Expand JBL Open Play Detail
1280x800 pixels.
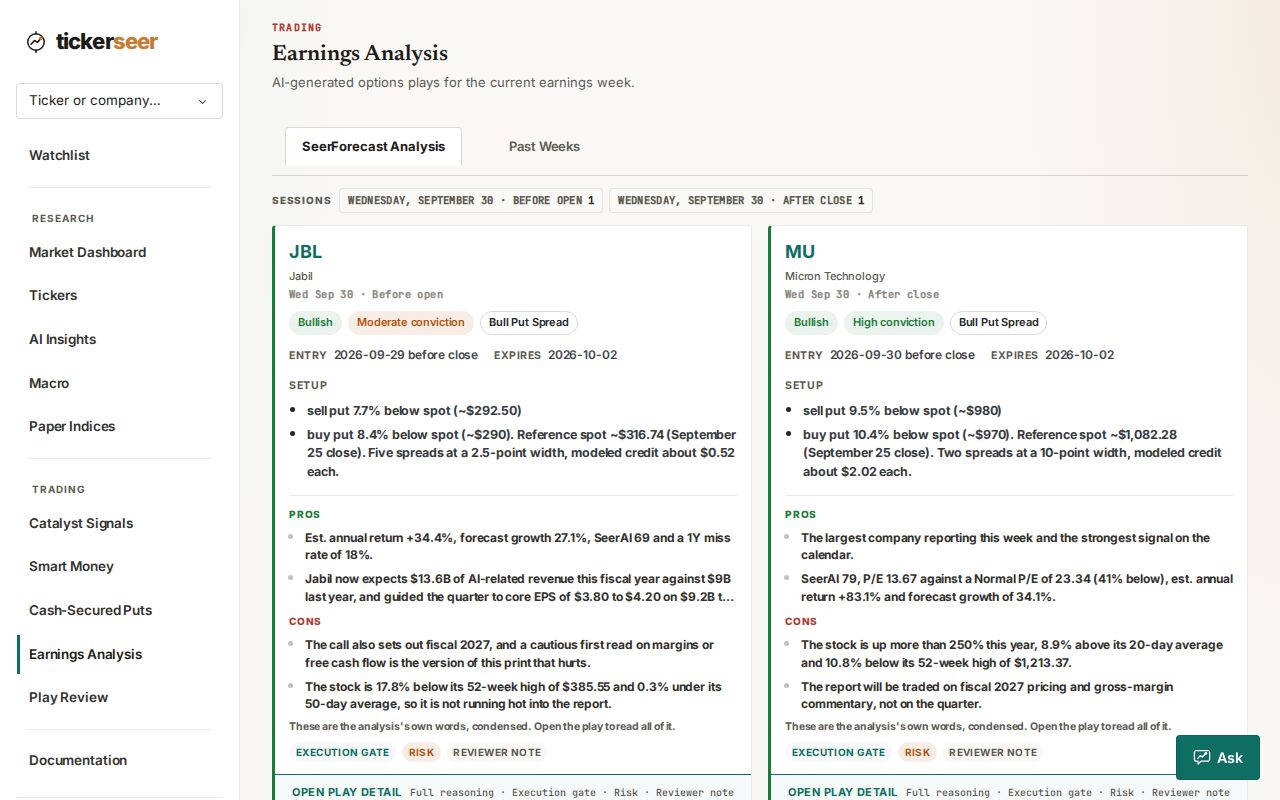(512, 788)
